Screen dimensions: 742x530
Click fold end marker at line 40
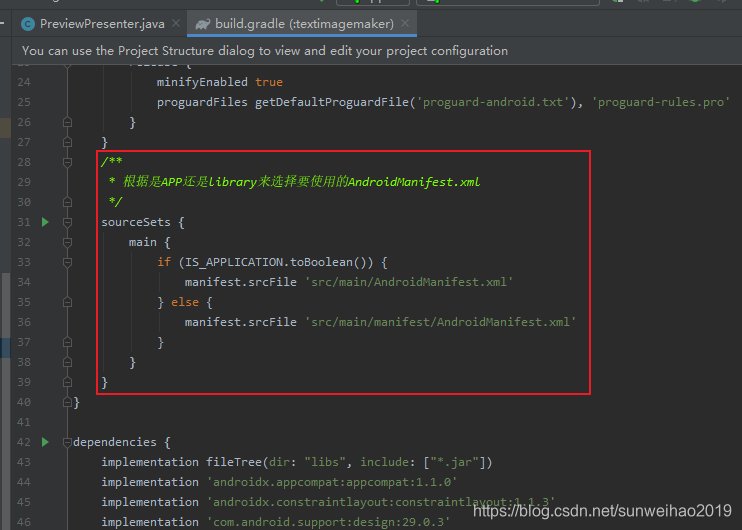click(x=67, y=402)
